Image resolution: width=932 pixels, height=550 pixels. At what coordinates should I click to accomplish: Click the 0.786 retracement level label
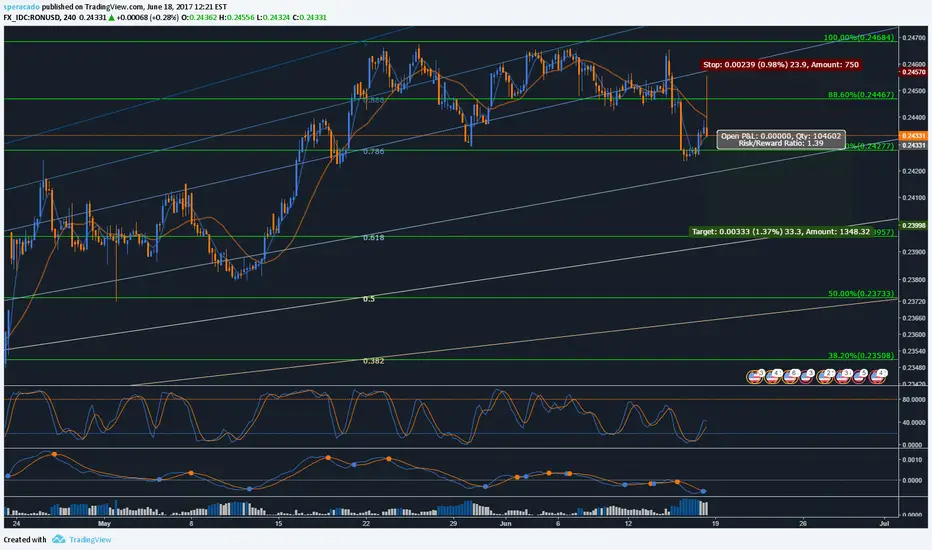[373, 151]
